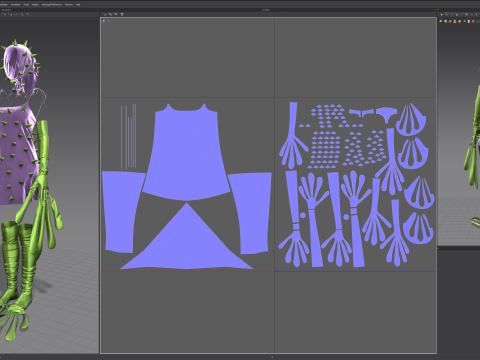Viewport: 480px width, 360px height.
Task: Click the trash-like fourth UV editor toolbar icon
Action: (x=122, y=14)
